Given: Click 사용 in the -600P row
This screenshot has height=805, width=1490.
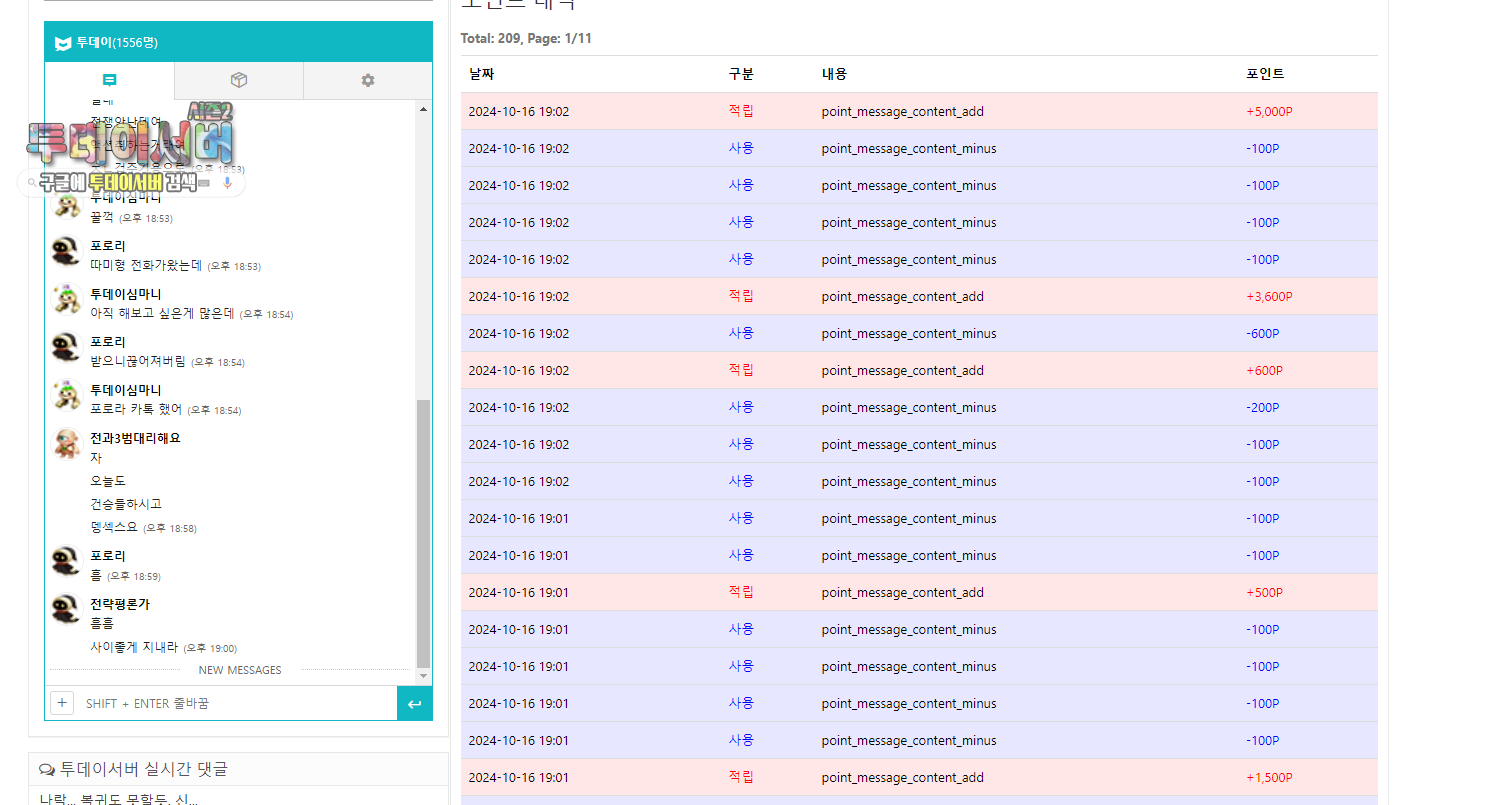Looking at the screenshot, I should (x=741, y=333).
